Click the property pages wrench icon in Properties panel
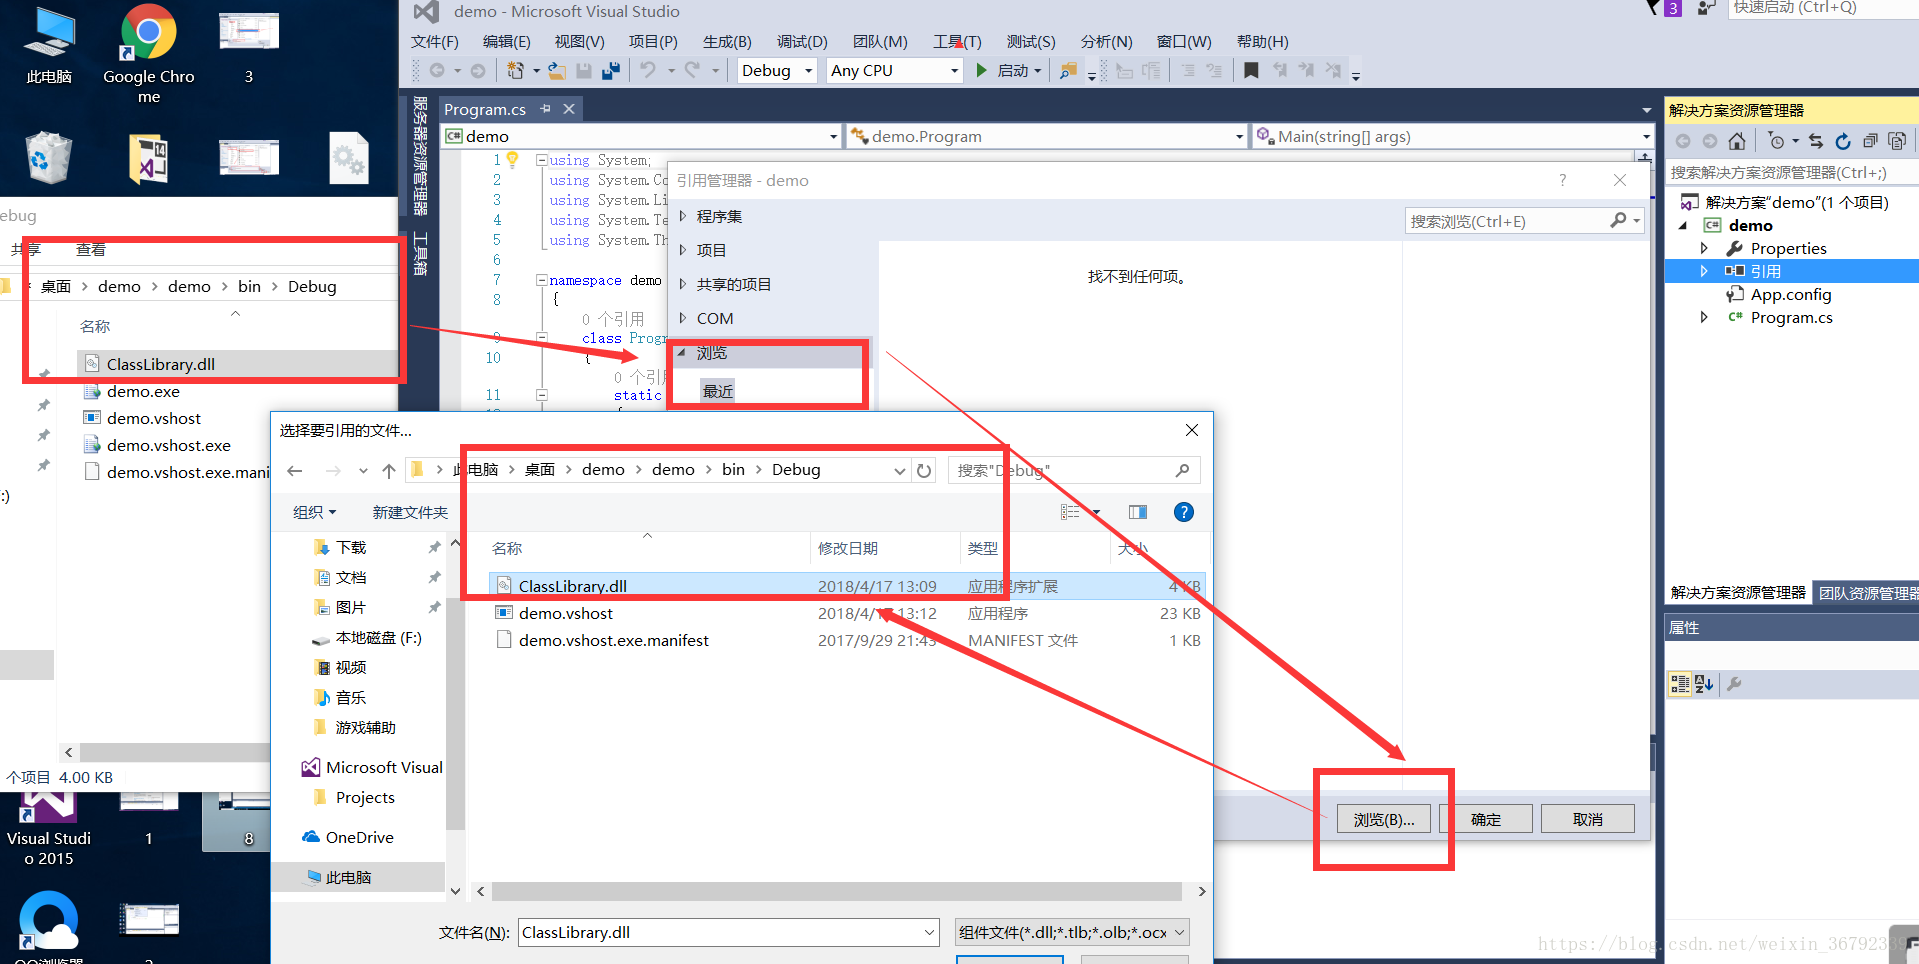 pyautogui.click(x=1735, y=684)
